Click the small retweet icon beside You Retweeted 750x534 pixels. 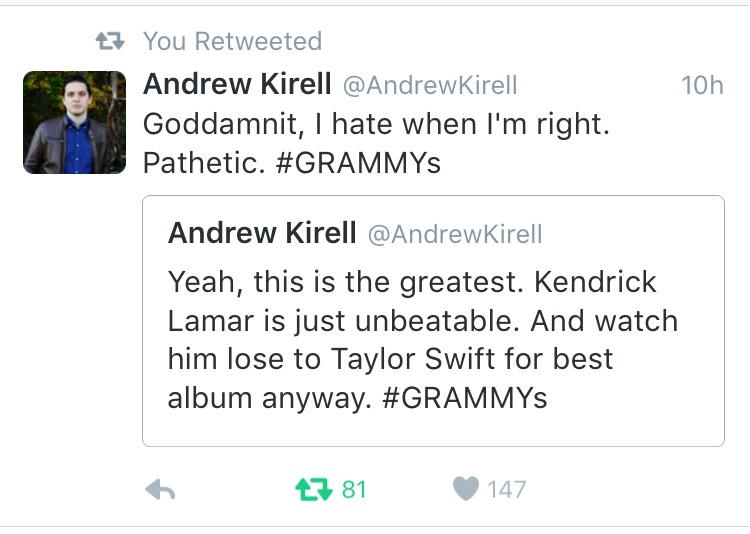coord(110,41)
